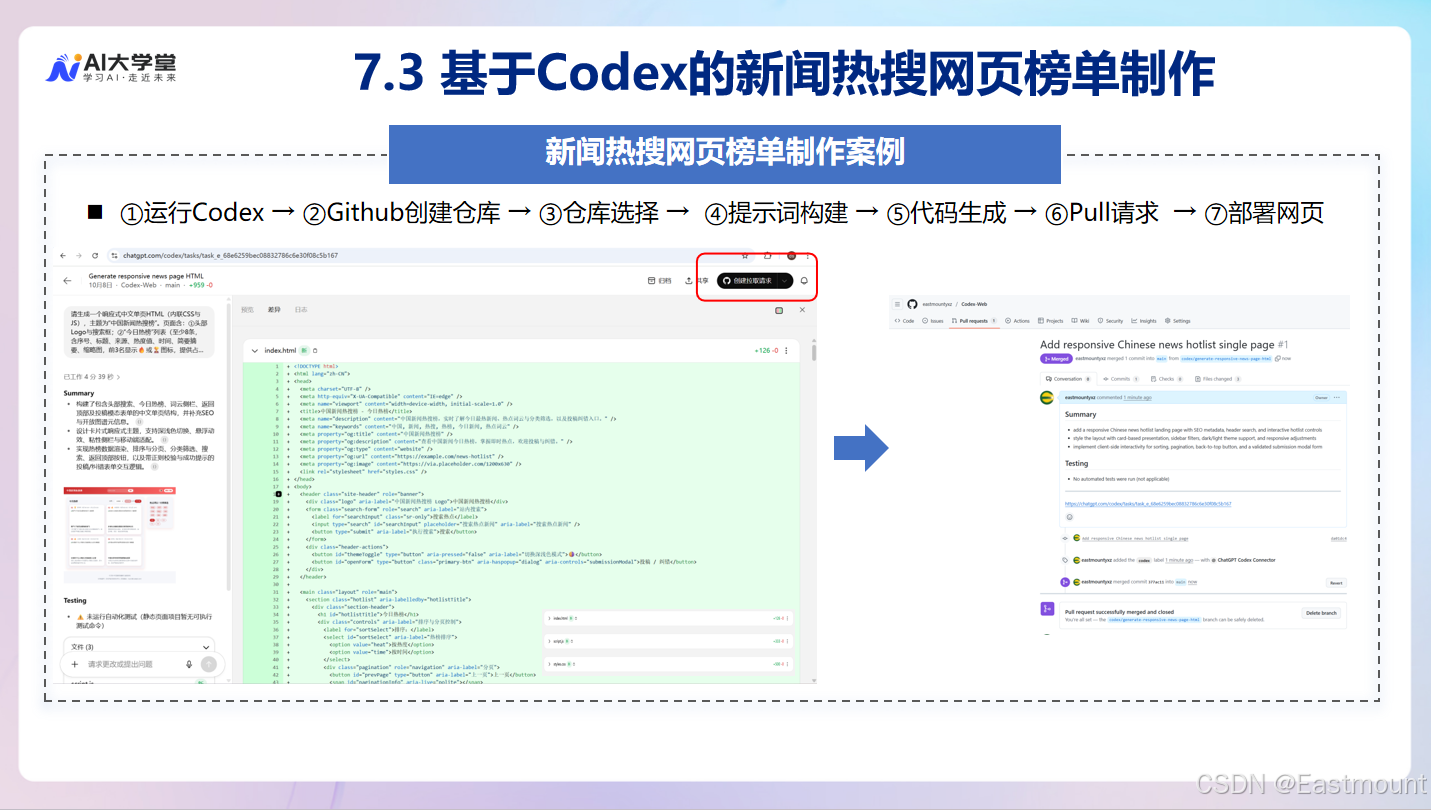Open index.html three-dot options menu
The height and width of the screenshot is (810, 1431).
786,350
